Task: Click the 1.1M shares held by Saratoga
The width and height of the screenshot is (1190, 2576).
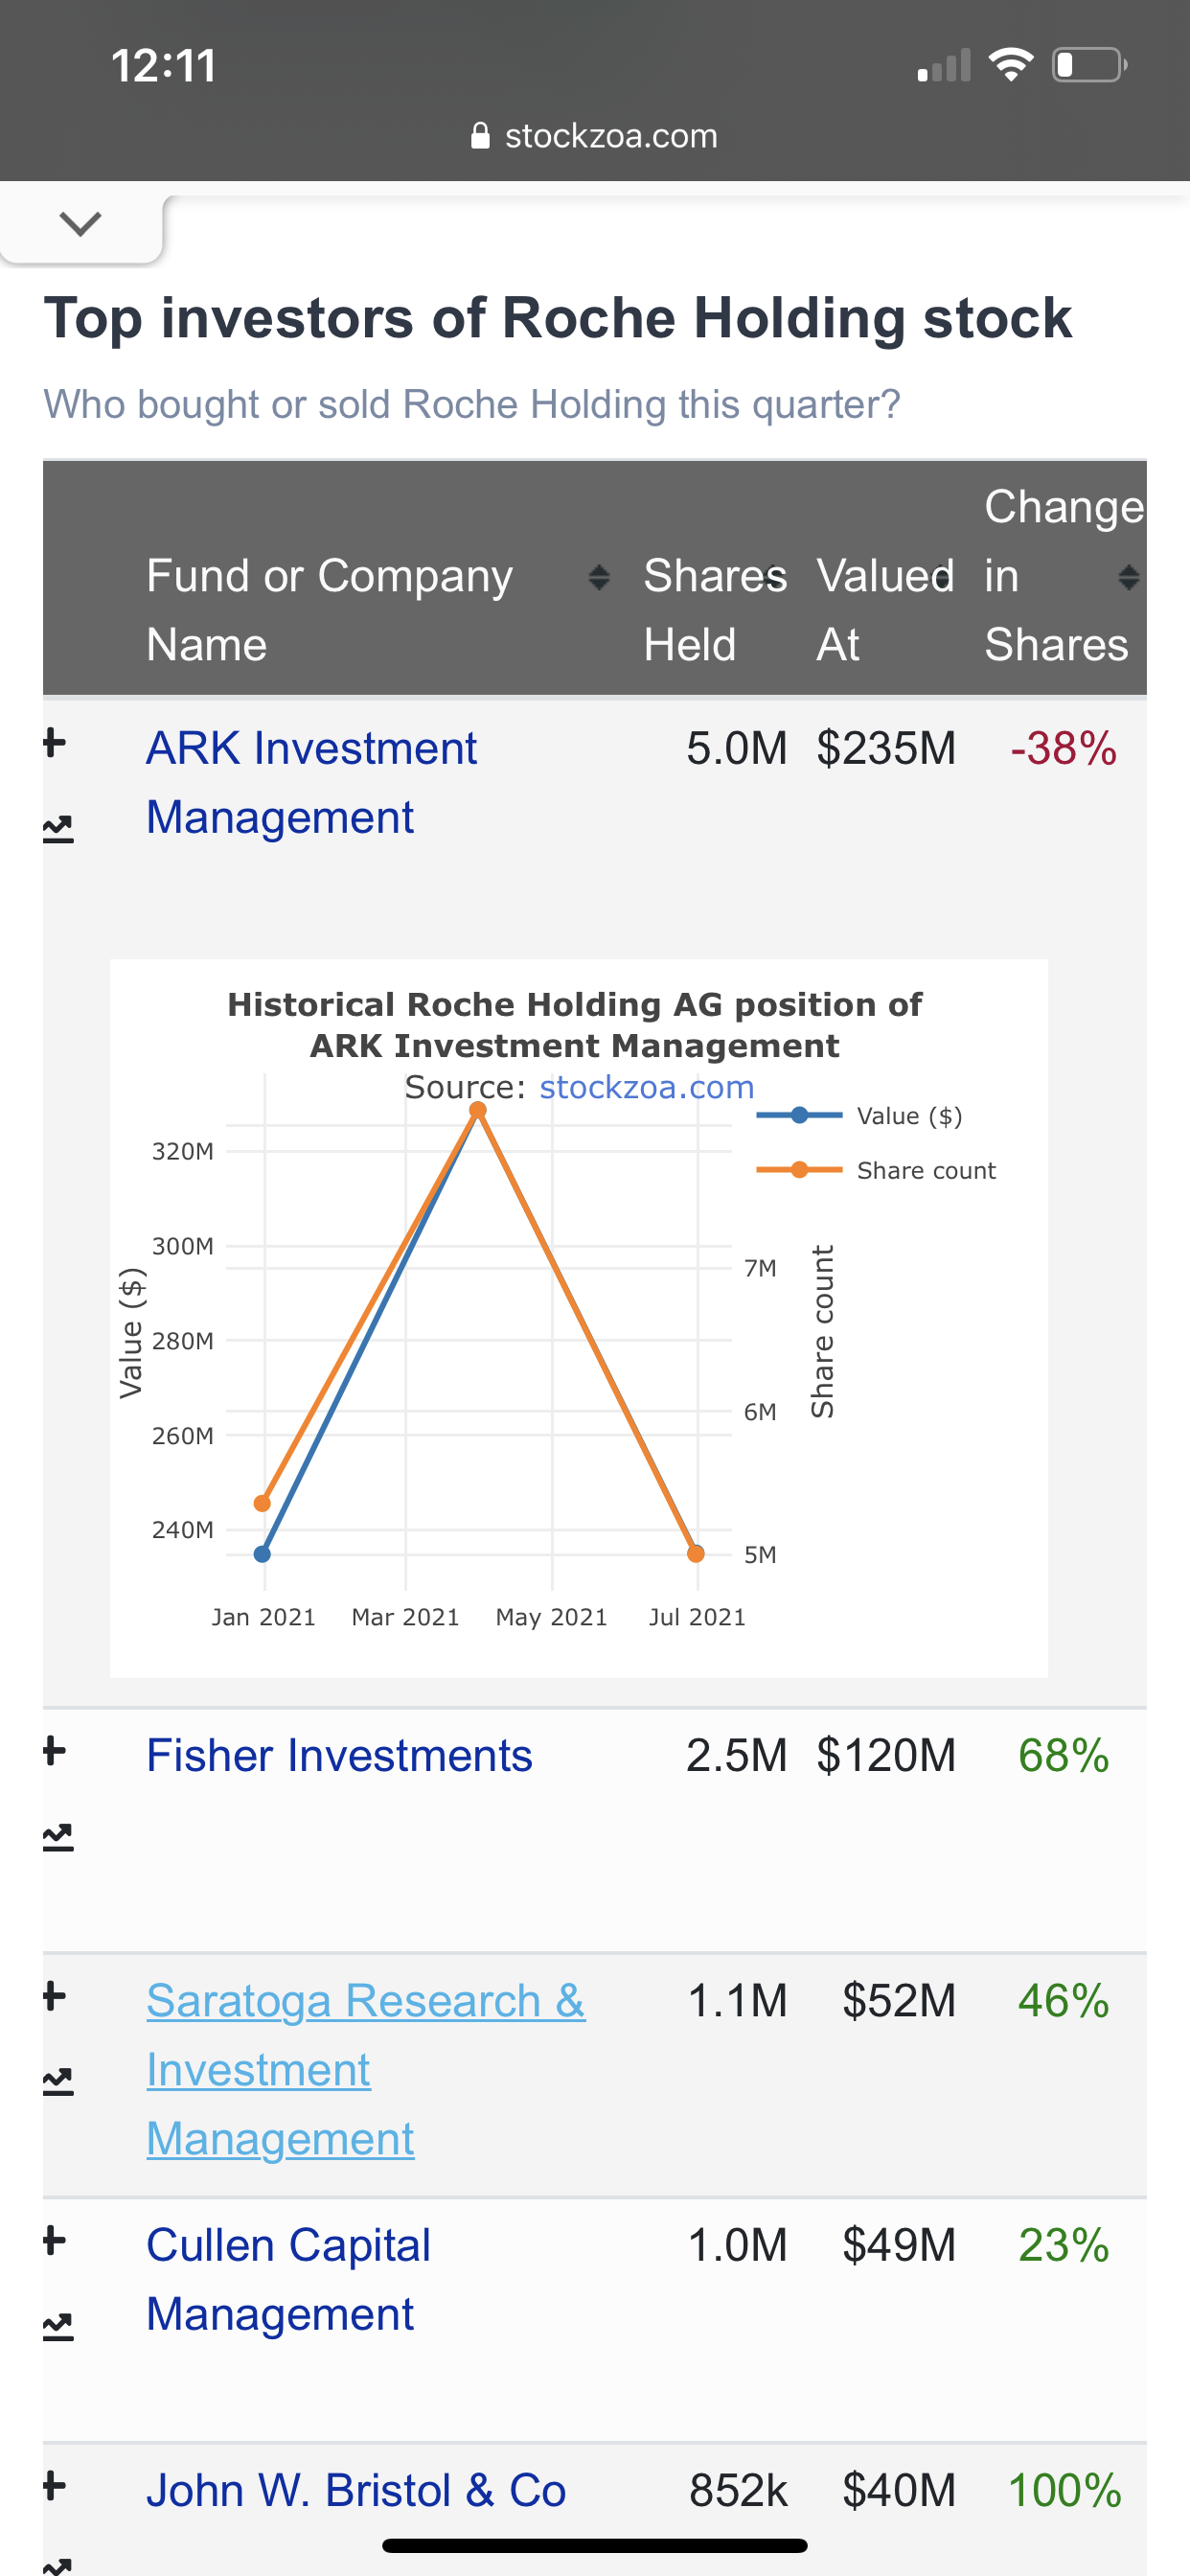Action: [x=738, y=2001]
